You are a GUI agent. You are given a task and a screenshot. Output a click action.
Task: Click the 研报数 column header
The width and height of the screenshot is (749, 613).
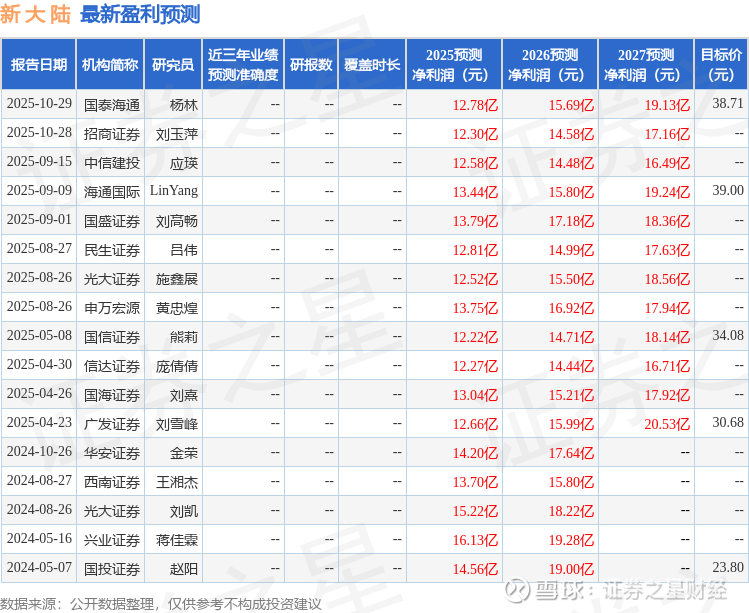pyautogui.click(x=311, y=65)
